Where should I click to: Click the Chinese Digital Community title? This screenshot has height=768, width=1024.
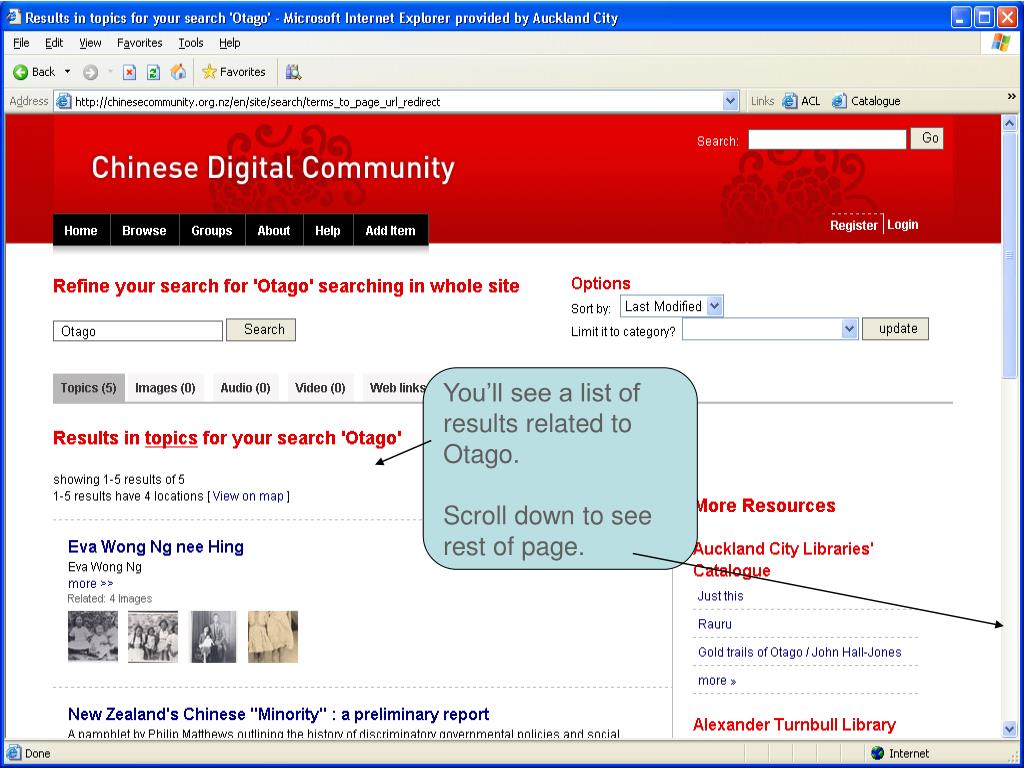pos(273,168)
